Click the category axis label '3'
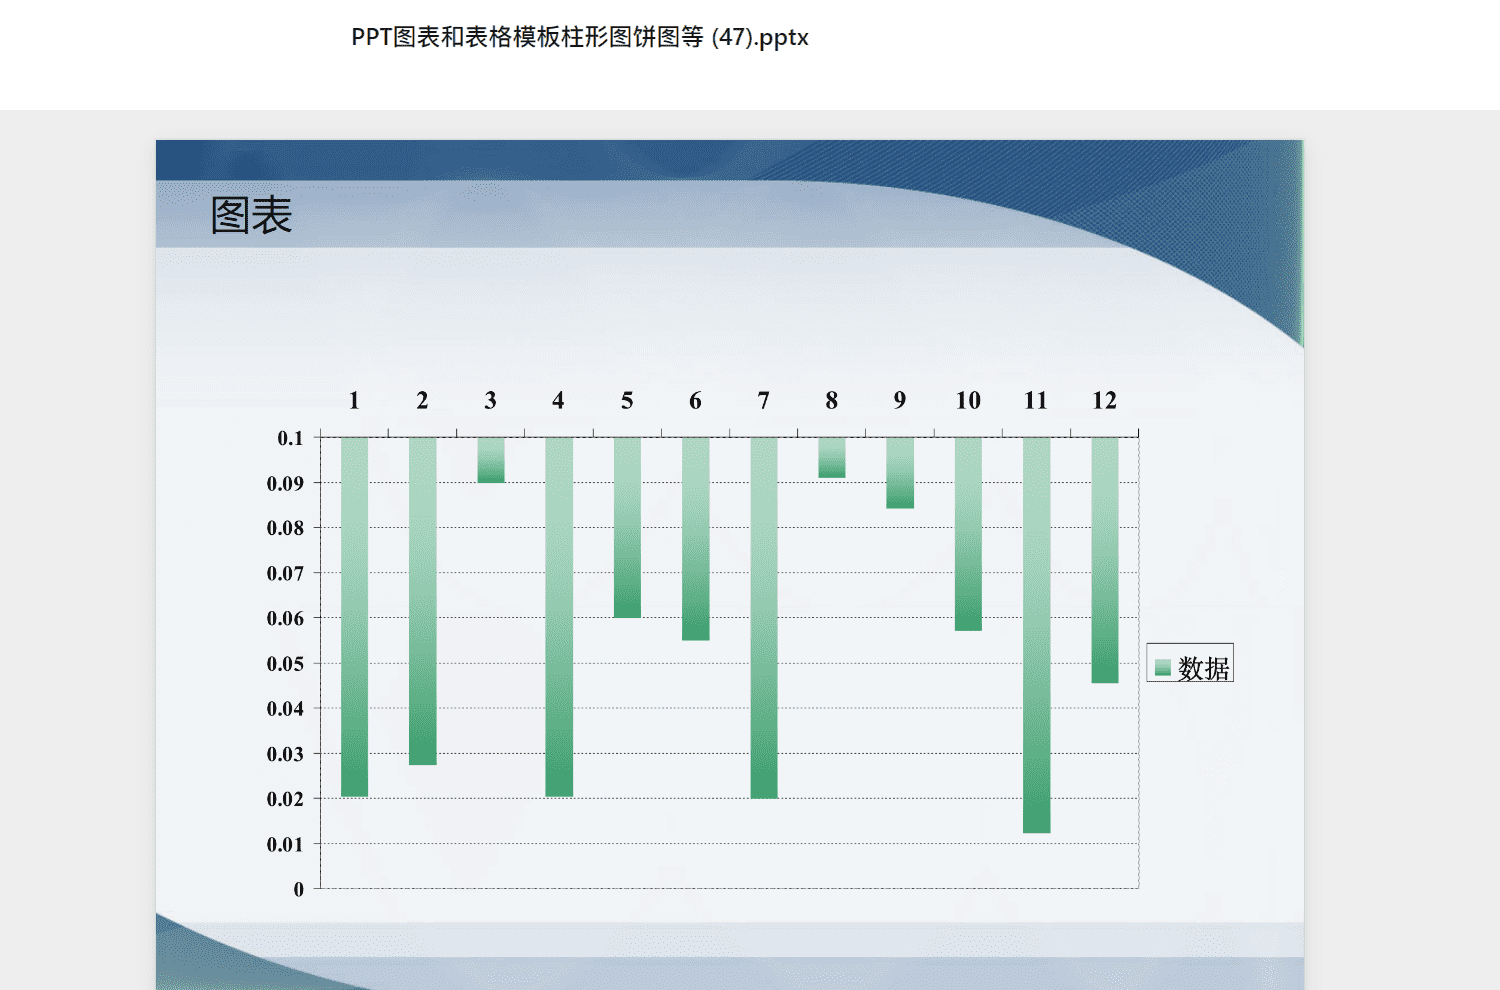Image resolution: width=1500 pixels, height=990 pixels. (x=490, y=401)
